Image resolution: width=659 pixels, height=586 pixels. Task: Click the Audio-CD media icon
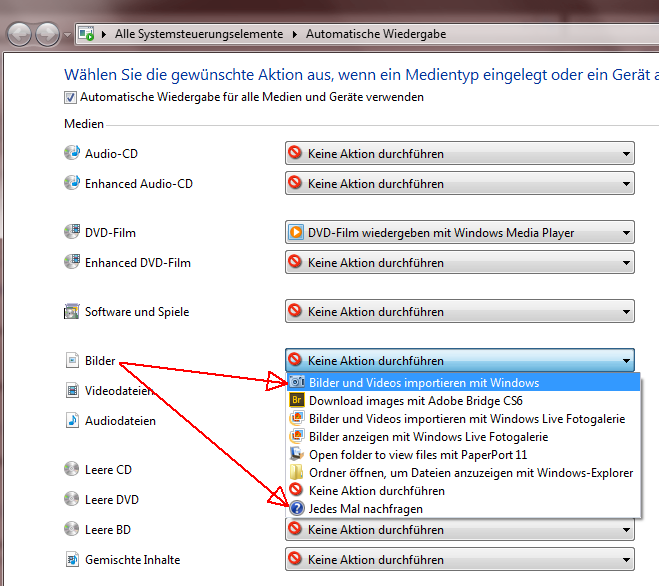(72, 154)
